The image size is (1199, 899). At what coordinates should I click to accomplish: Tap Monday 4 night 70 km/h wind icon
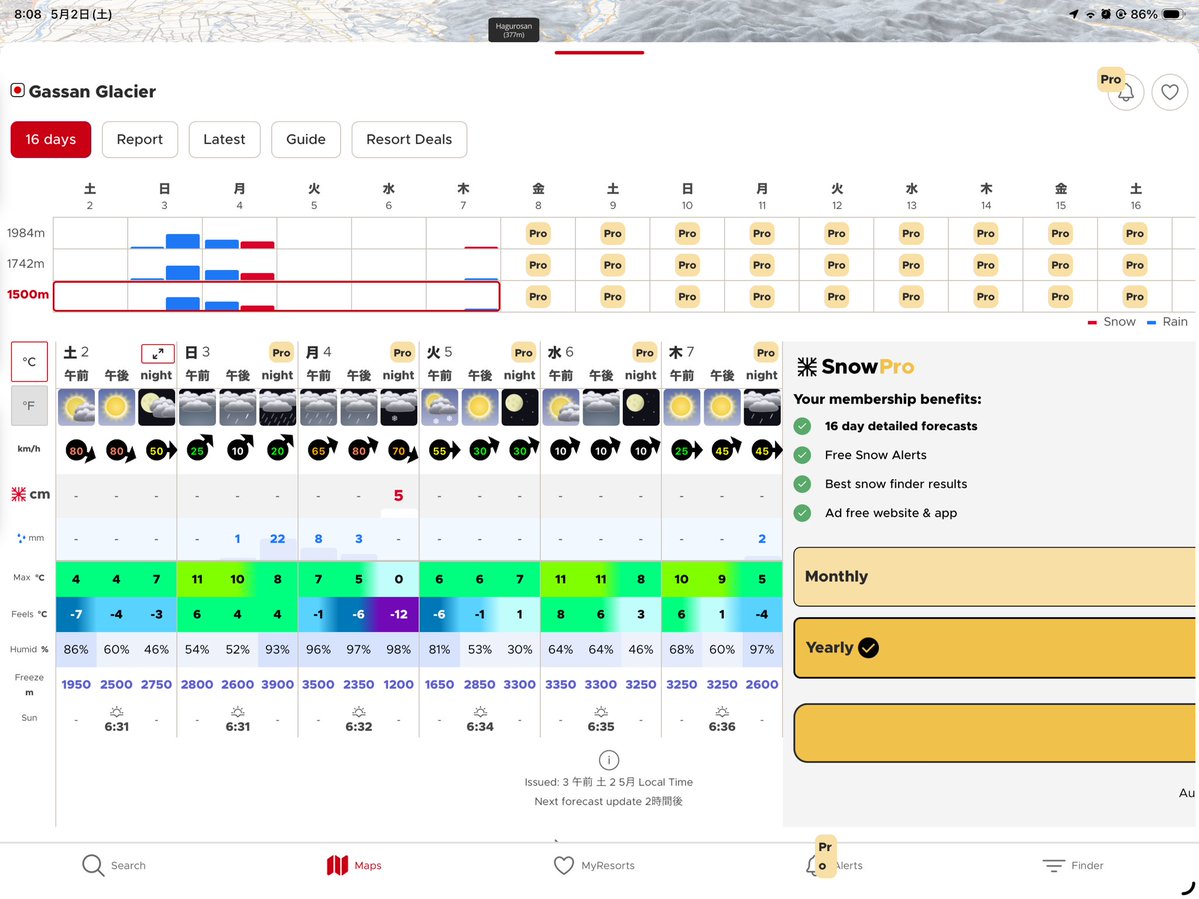(401, 451)
